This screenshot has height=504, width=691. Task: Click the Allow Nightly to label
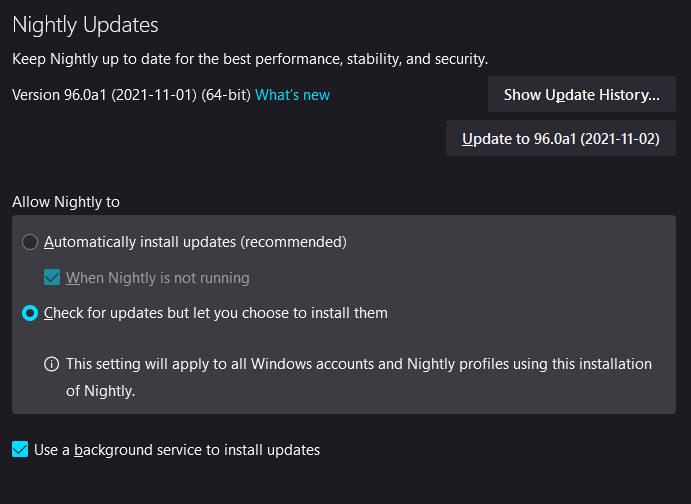point(66,202)
